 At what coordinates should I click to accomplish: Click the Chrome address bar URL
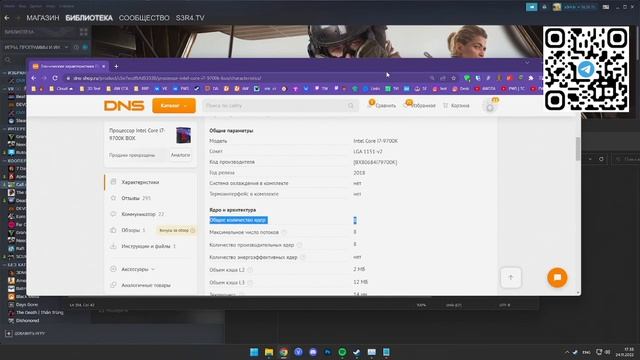[x=167, y=78]
